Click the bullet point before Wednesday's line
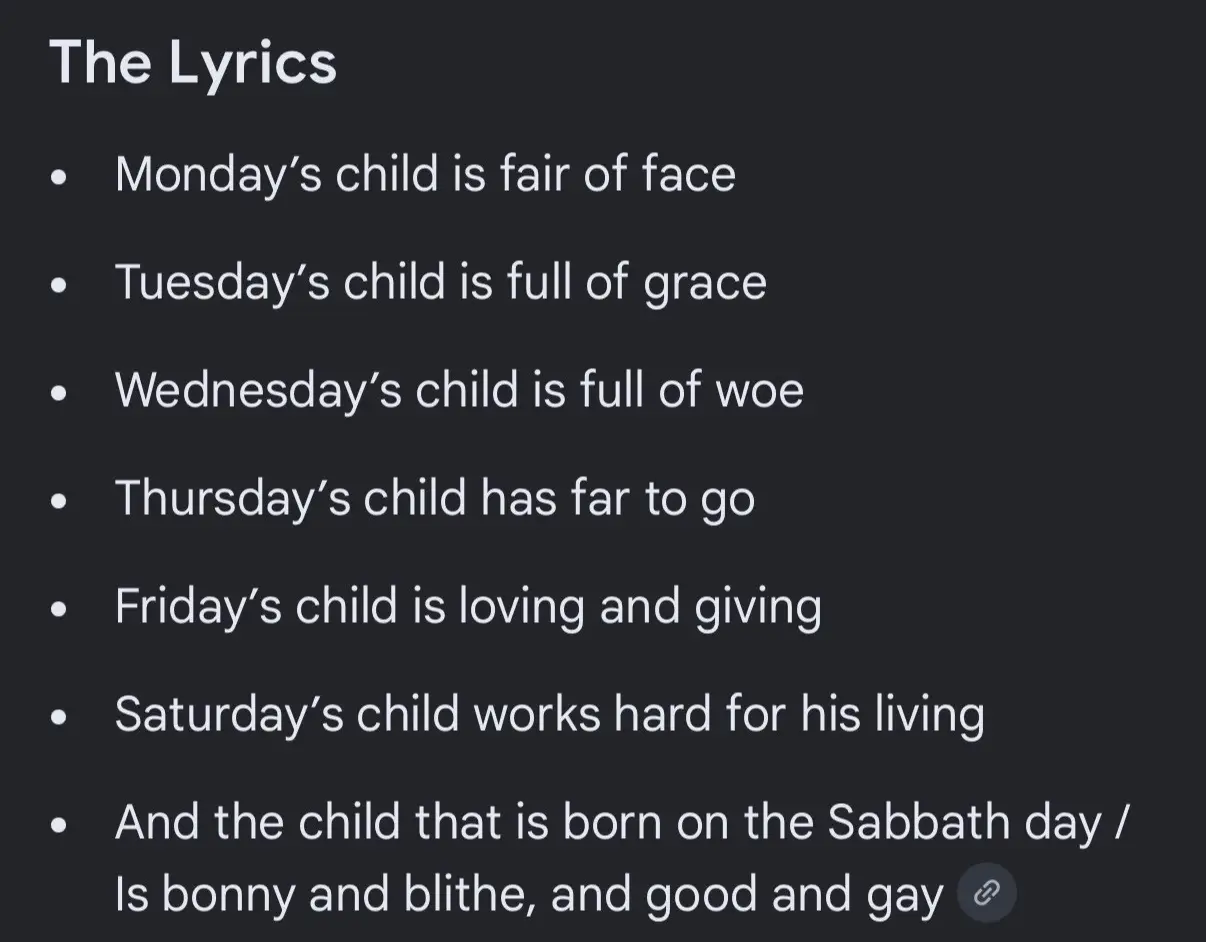 [60, 394]
